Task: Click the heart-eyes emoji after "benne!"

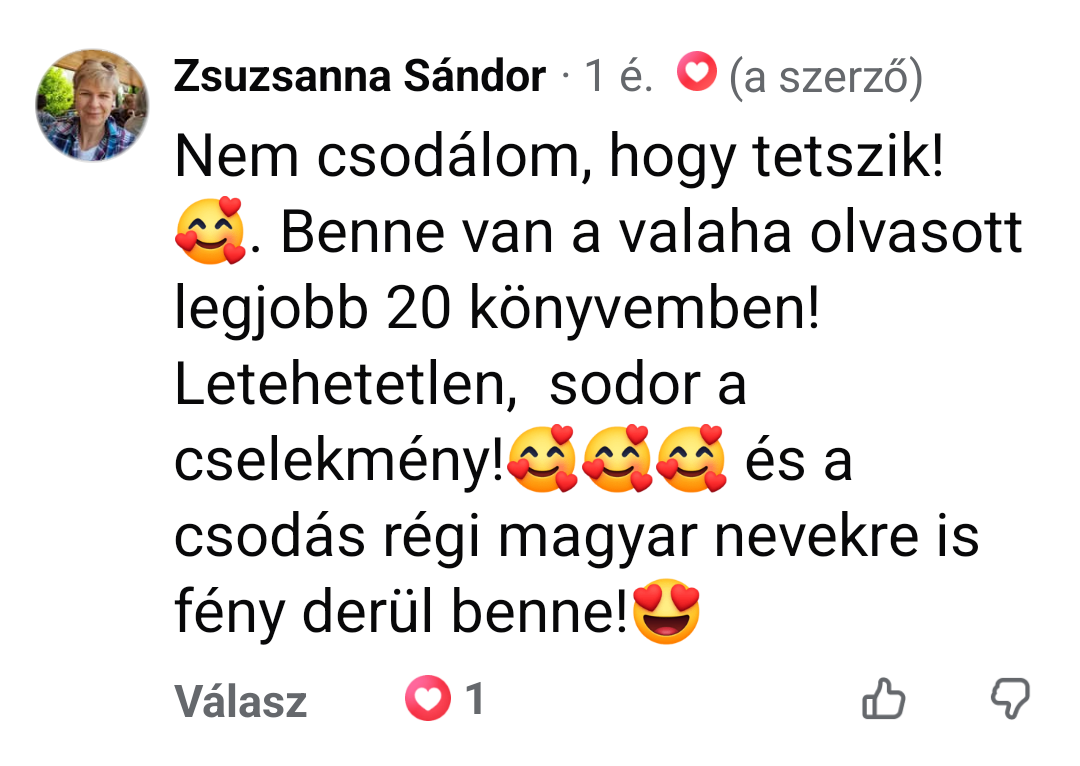Action: (x=665, y=611)
